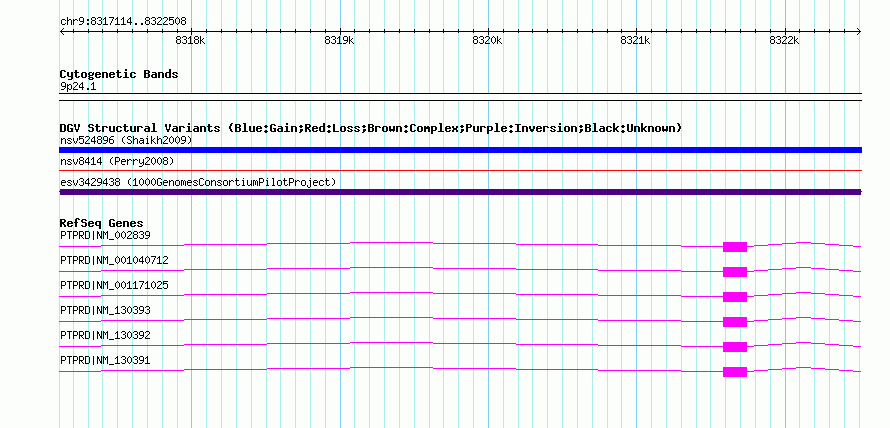
Task: Click the left arrowhead of the ruler
Action: click(62, 32)
